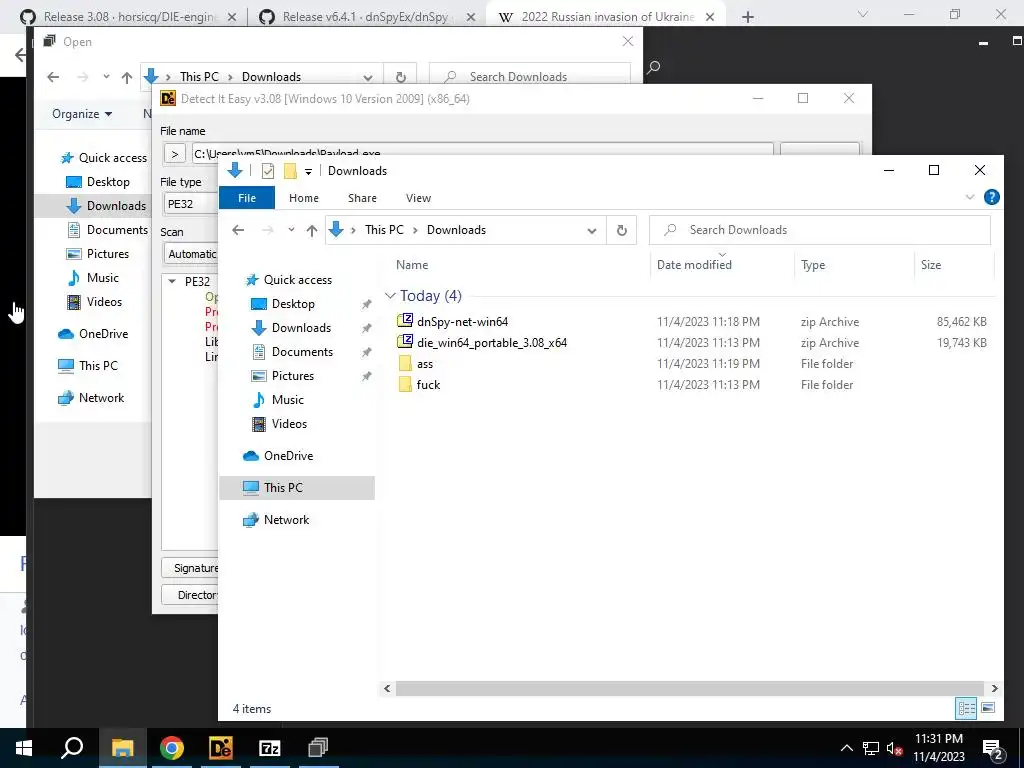Select Videos in front Explorer nav pane
The image size is (1024, 768).
coord(289,424)
